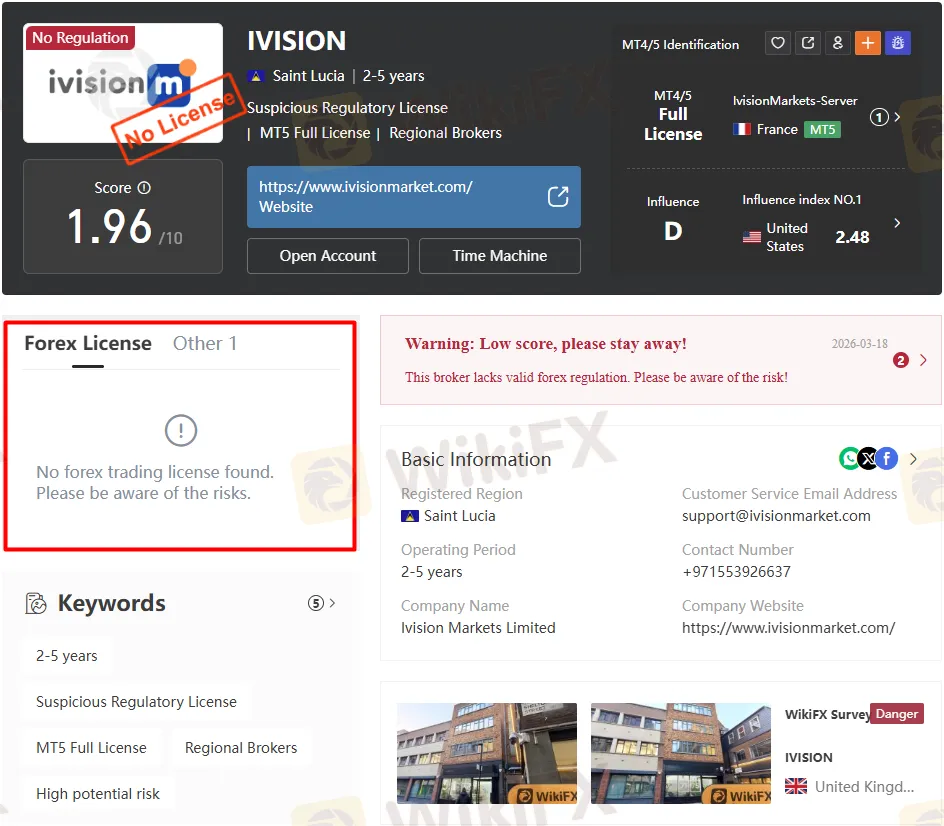Viewport: 944px width, 826px height.
Task: Click the Open Account button
Action: pos(327,256)
